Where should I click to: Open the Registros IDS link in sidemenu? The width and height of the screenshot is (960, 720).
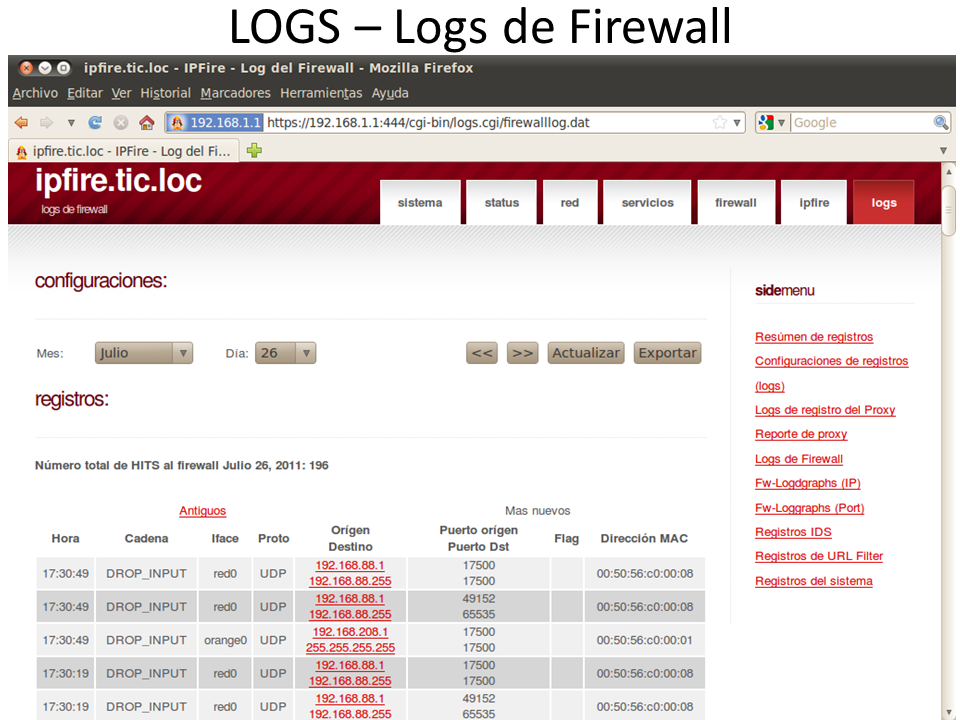pyautogui.click(x=793, y=532)
